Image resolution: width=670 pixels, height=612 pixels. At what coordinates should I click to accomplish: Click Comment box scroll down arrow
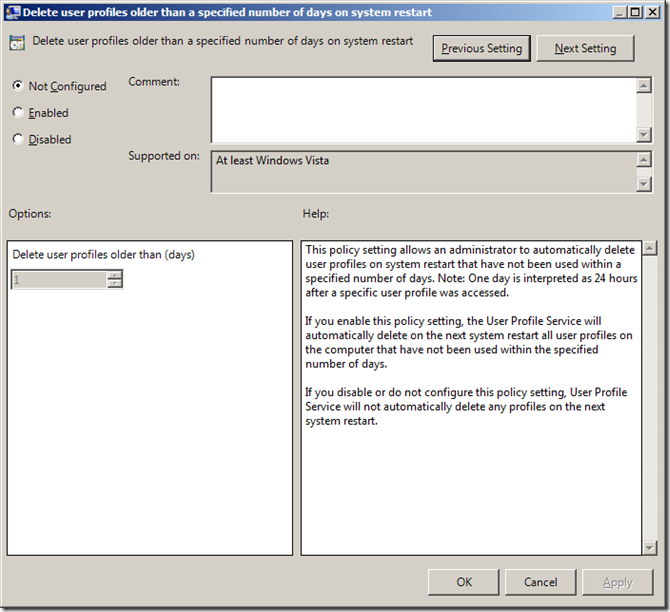644,135
